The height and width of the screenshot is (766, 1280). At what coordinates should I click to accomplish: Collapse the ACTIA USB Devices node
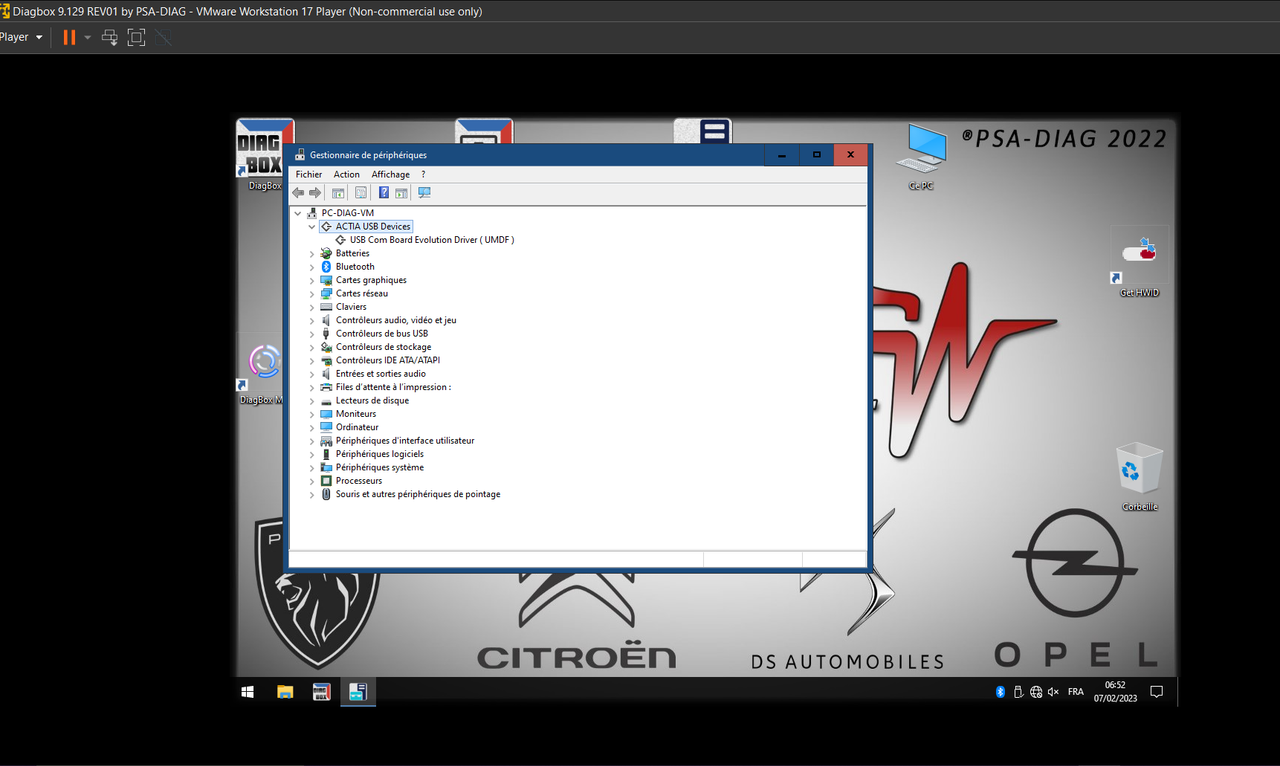click(312, 227)
